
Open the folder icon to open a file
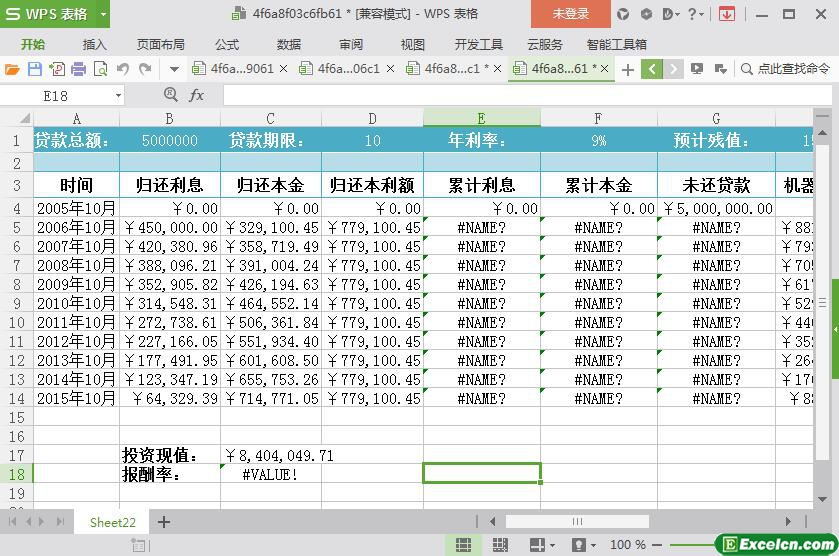12,69
